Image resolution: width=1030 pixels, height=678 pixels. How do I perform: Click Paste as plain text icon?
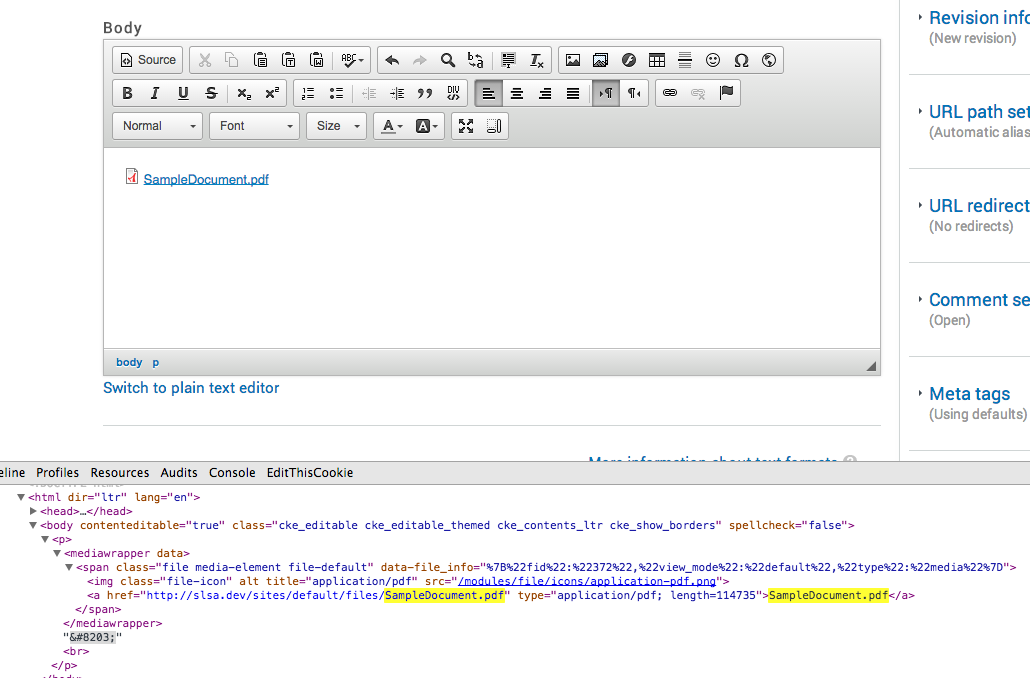(x=288, y=60)
